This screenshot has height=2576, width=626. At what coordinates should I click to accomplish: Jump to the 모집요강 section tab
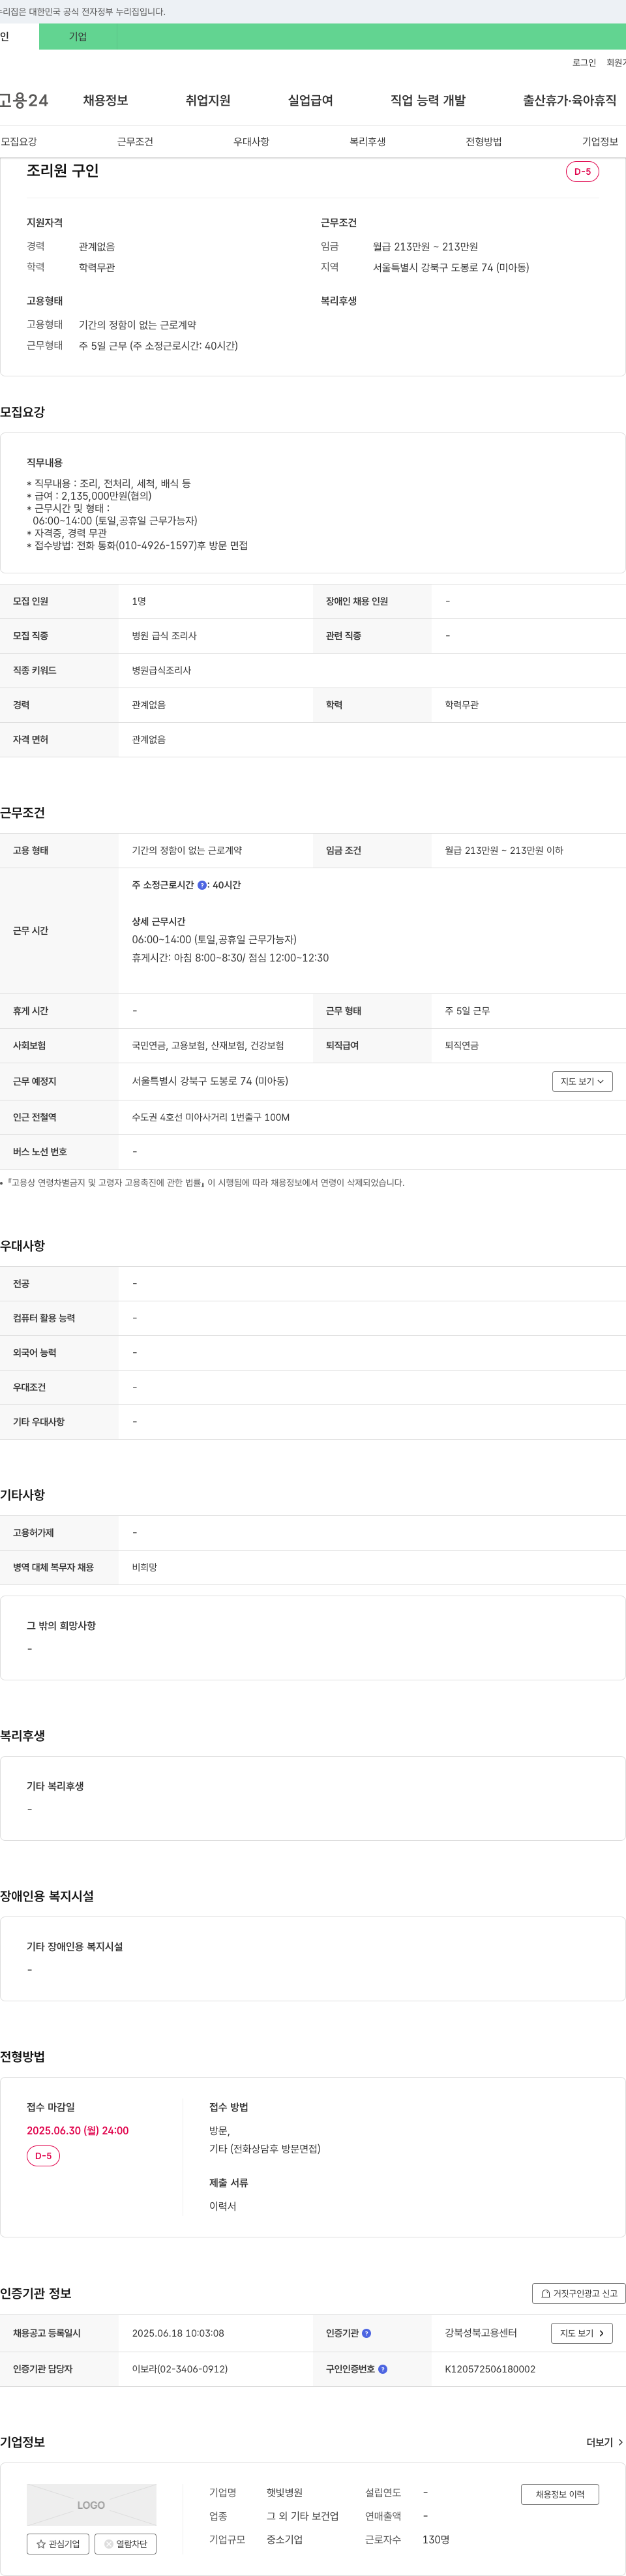tap(19, 142)
